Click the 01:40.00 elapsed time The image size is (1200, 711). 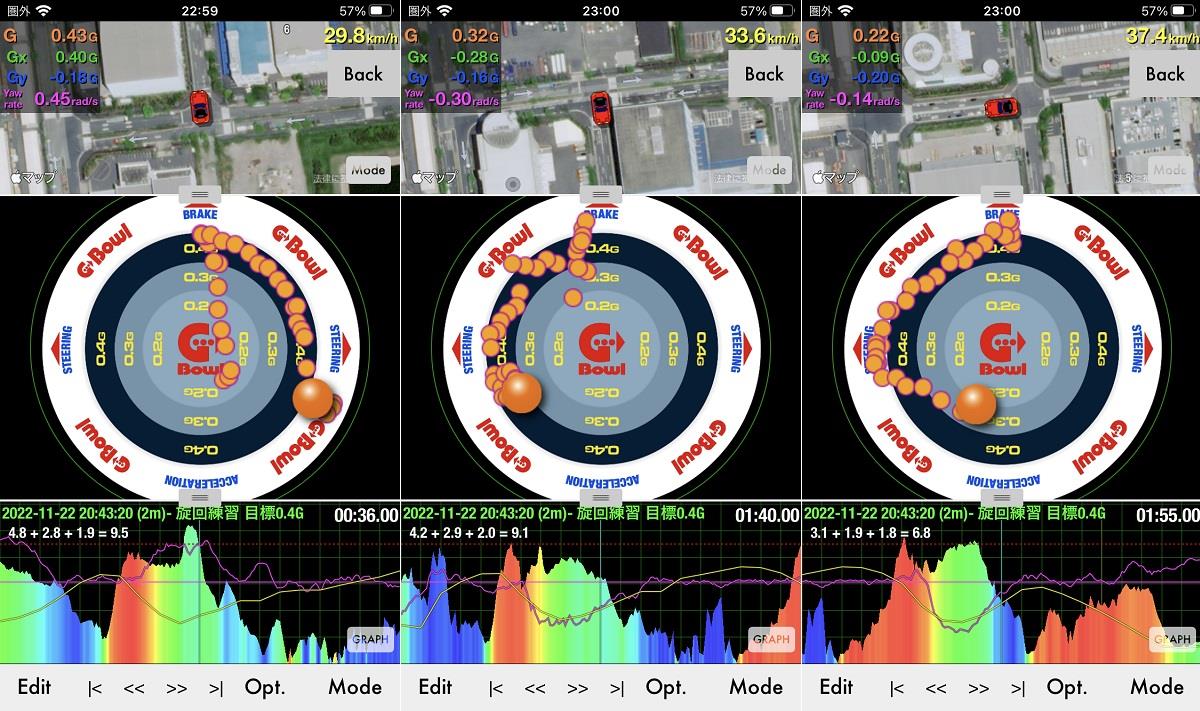[x=767, y=515]
